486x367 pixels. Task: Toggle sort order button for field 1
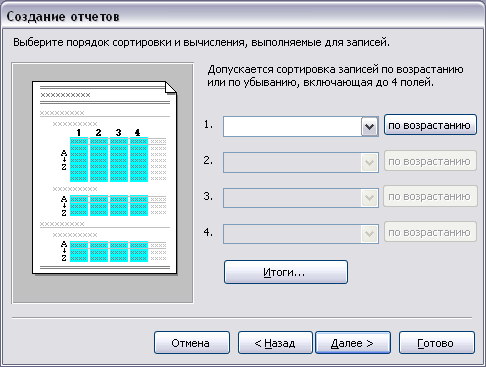pyautogui.click(x=430, y=125)
